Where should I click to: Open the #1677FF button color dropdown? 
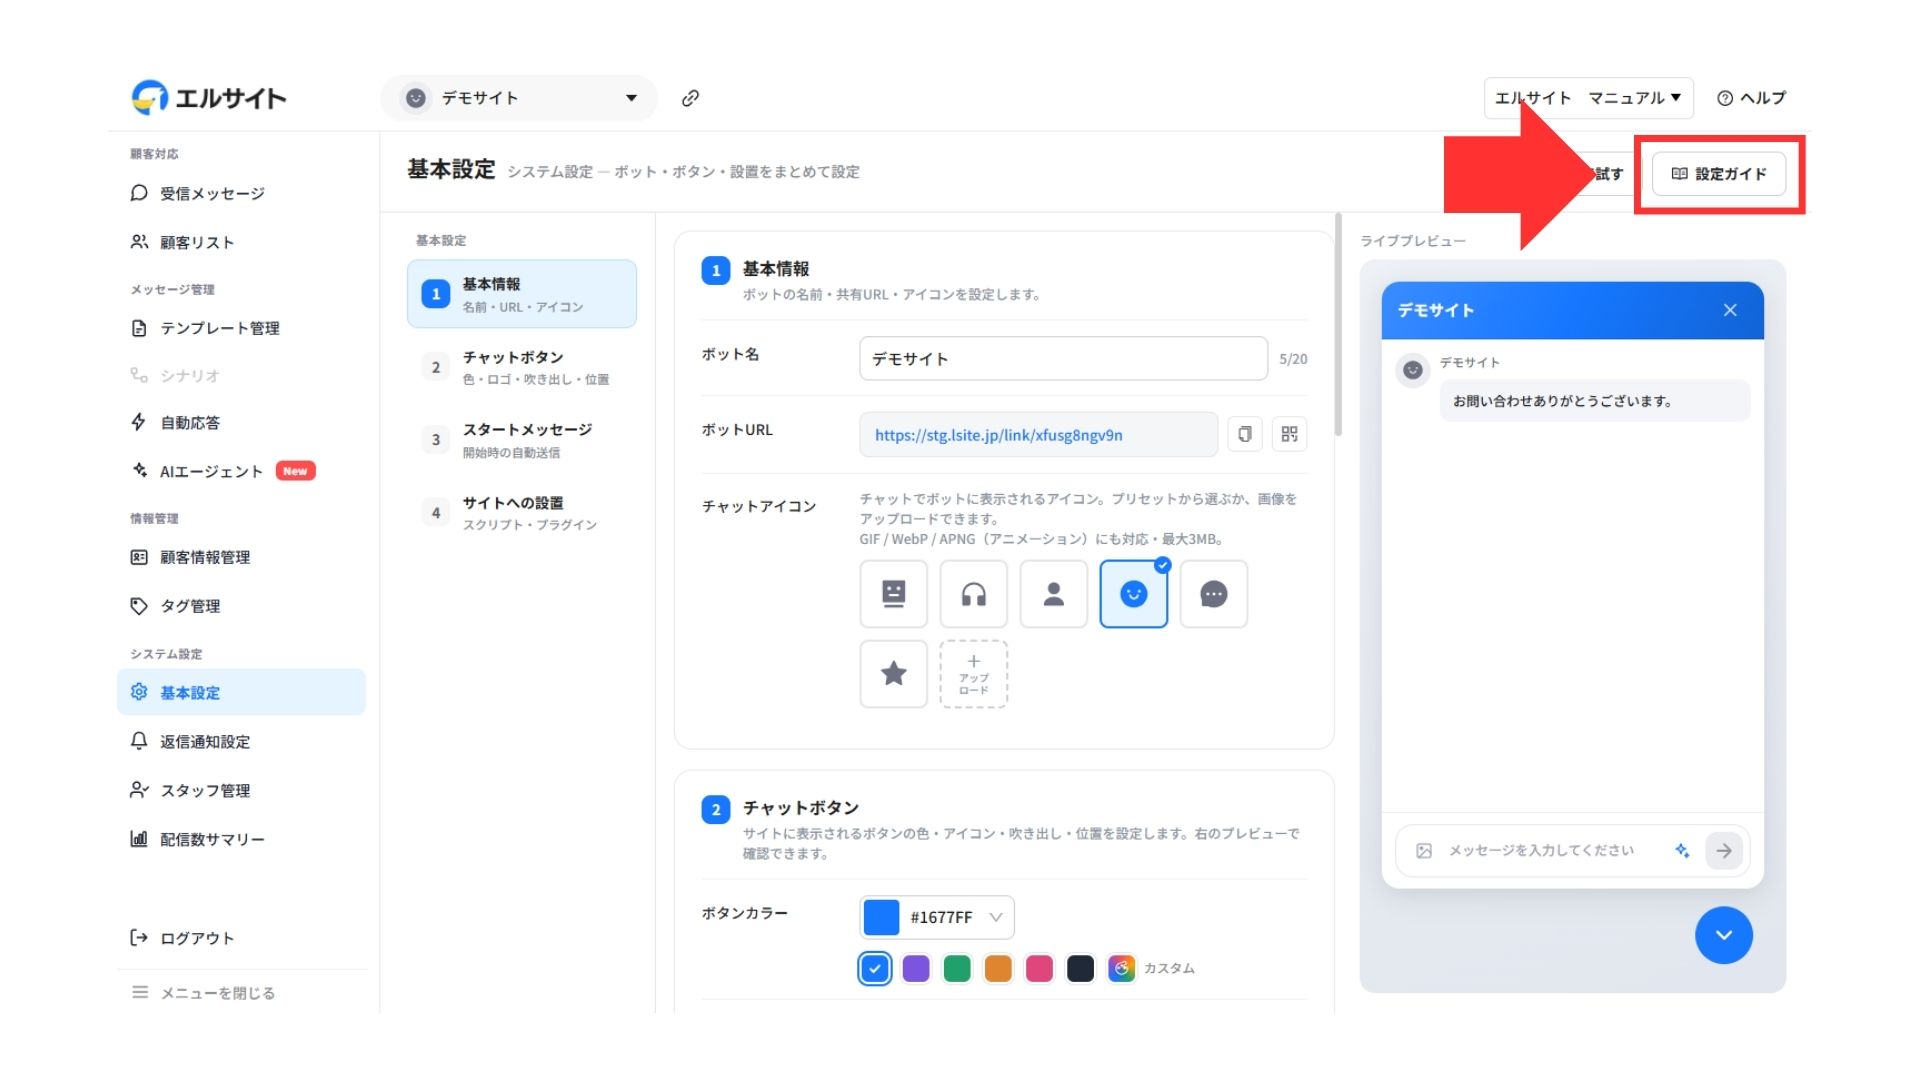click(x=937, y=917)
